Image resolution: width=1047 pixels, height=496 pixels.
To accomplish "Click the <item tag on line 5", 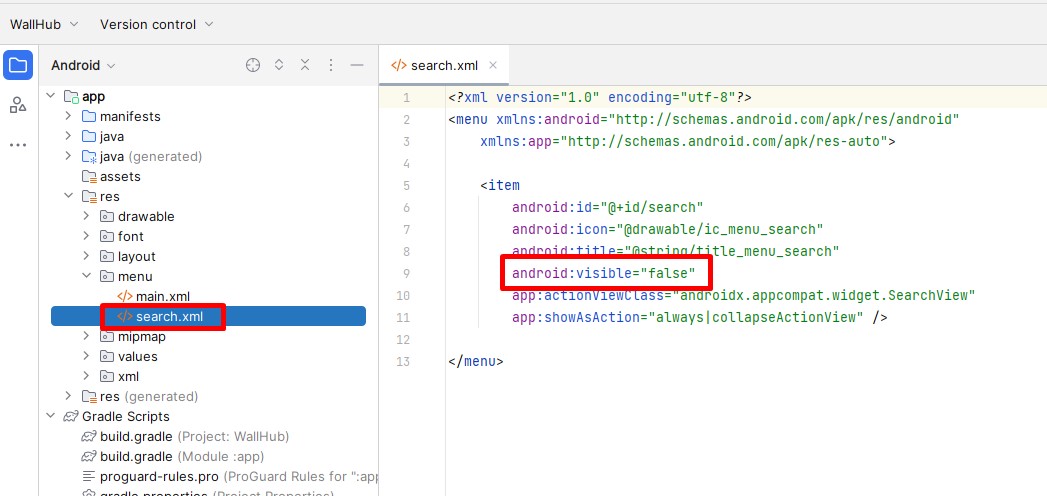I will point(499,185).
